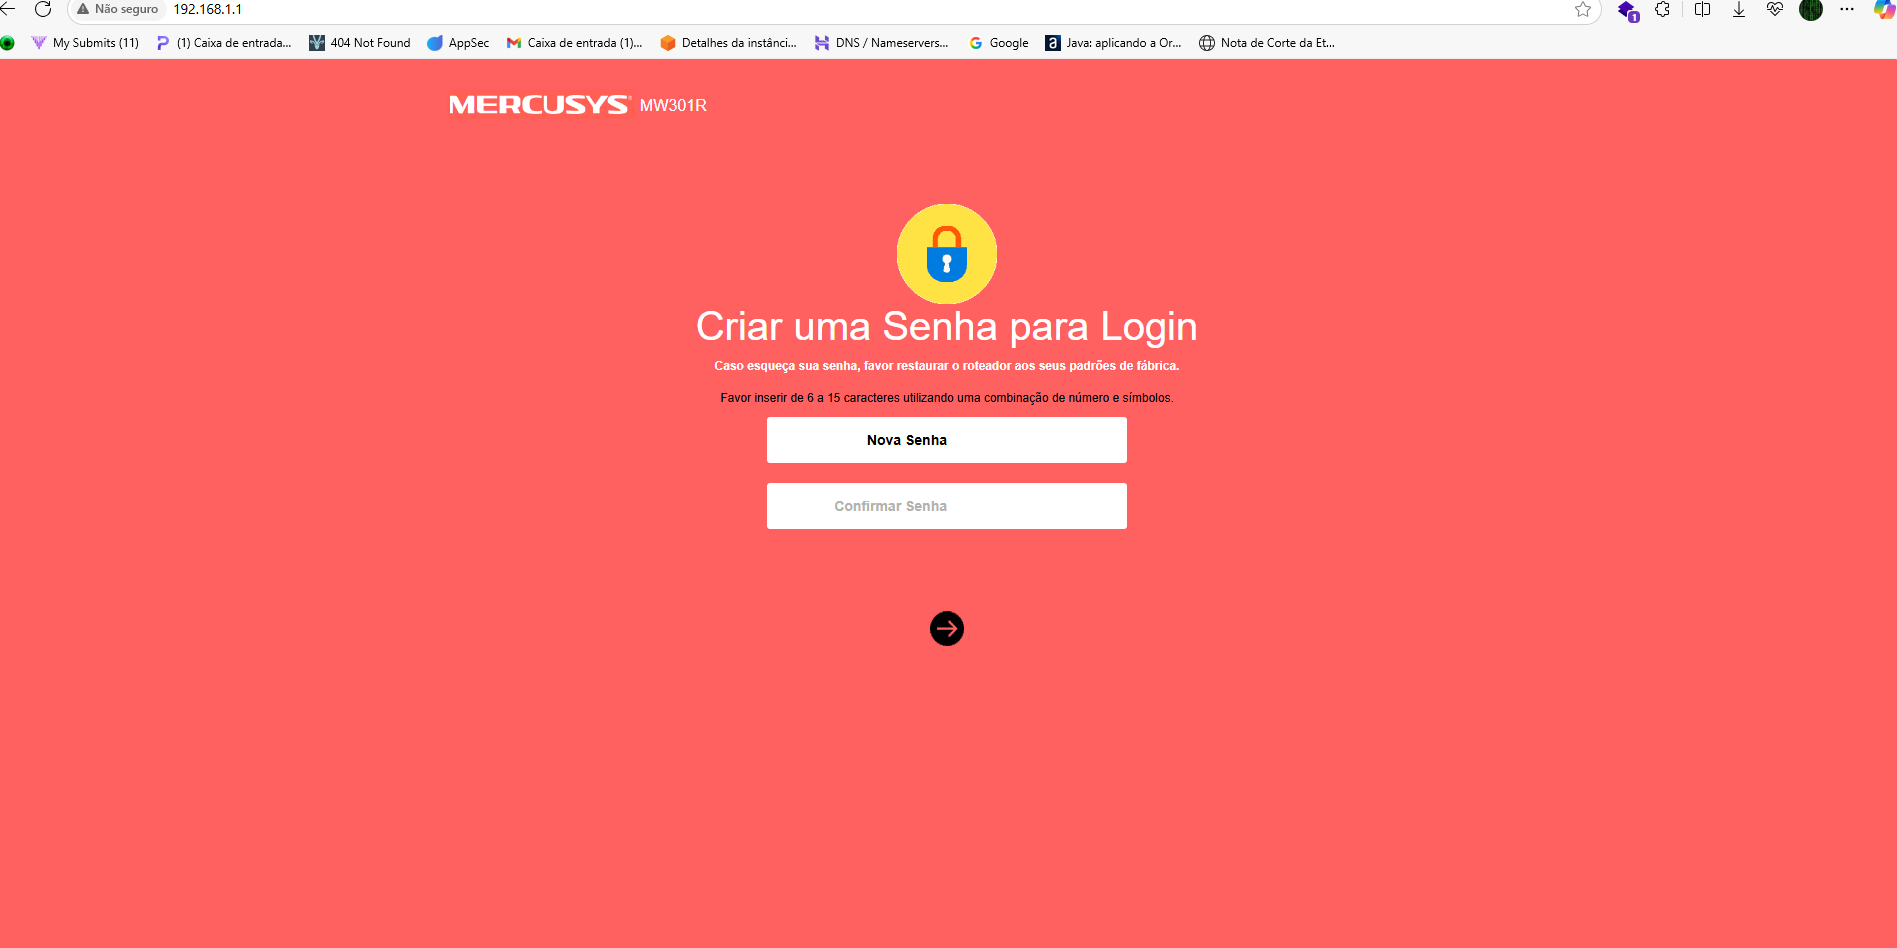The width and height of the screenshot is (1897, 948).
Task: Click the Confirmar Senha input field
Action: tap(946, 506)
